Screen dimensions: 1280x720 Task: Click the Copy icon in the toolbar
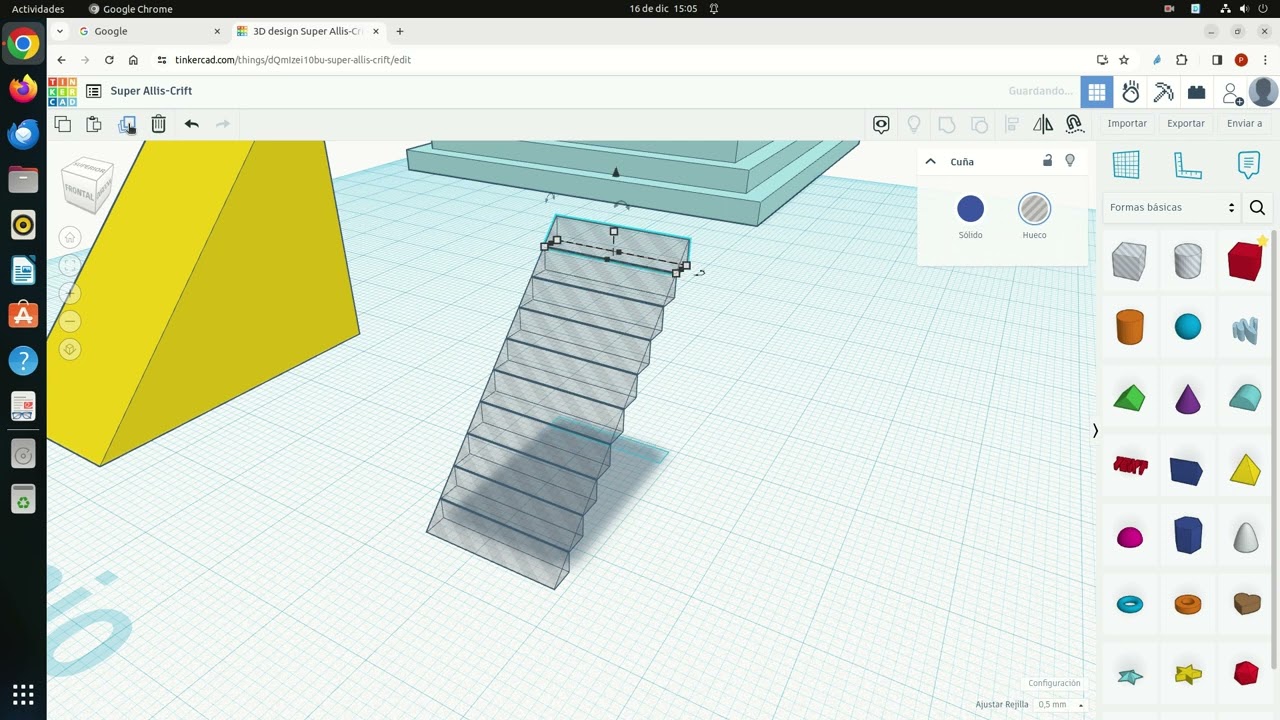[63, 124]
